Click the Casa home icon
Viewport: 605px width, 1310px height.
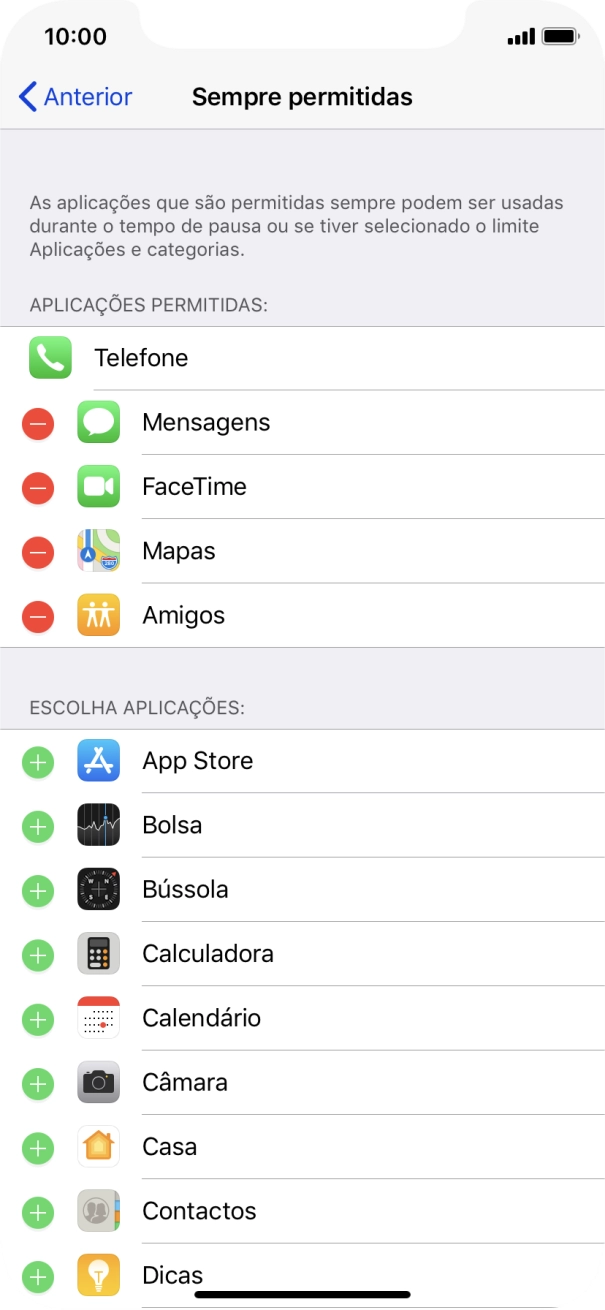coord(98,1147)
